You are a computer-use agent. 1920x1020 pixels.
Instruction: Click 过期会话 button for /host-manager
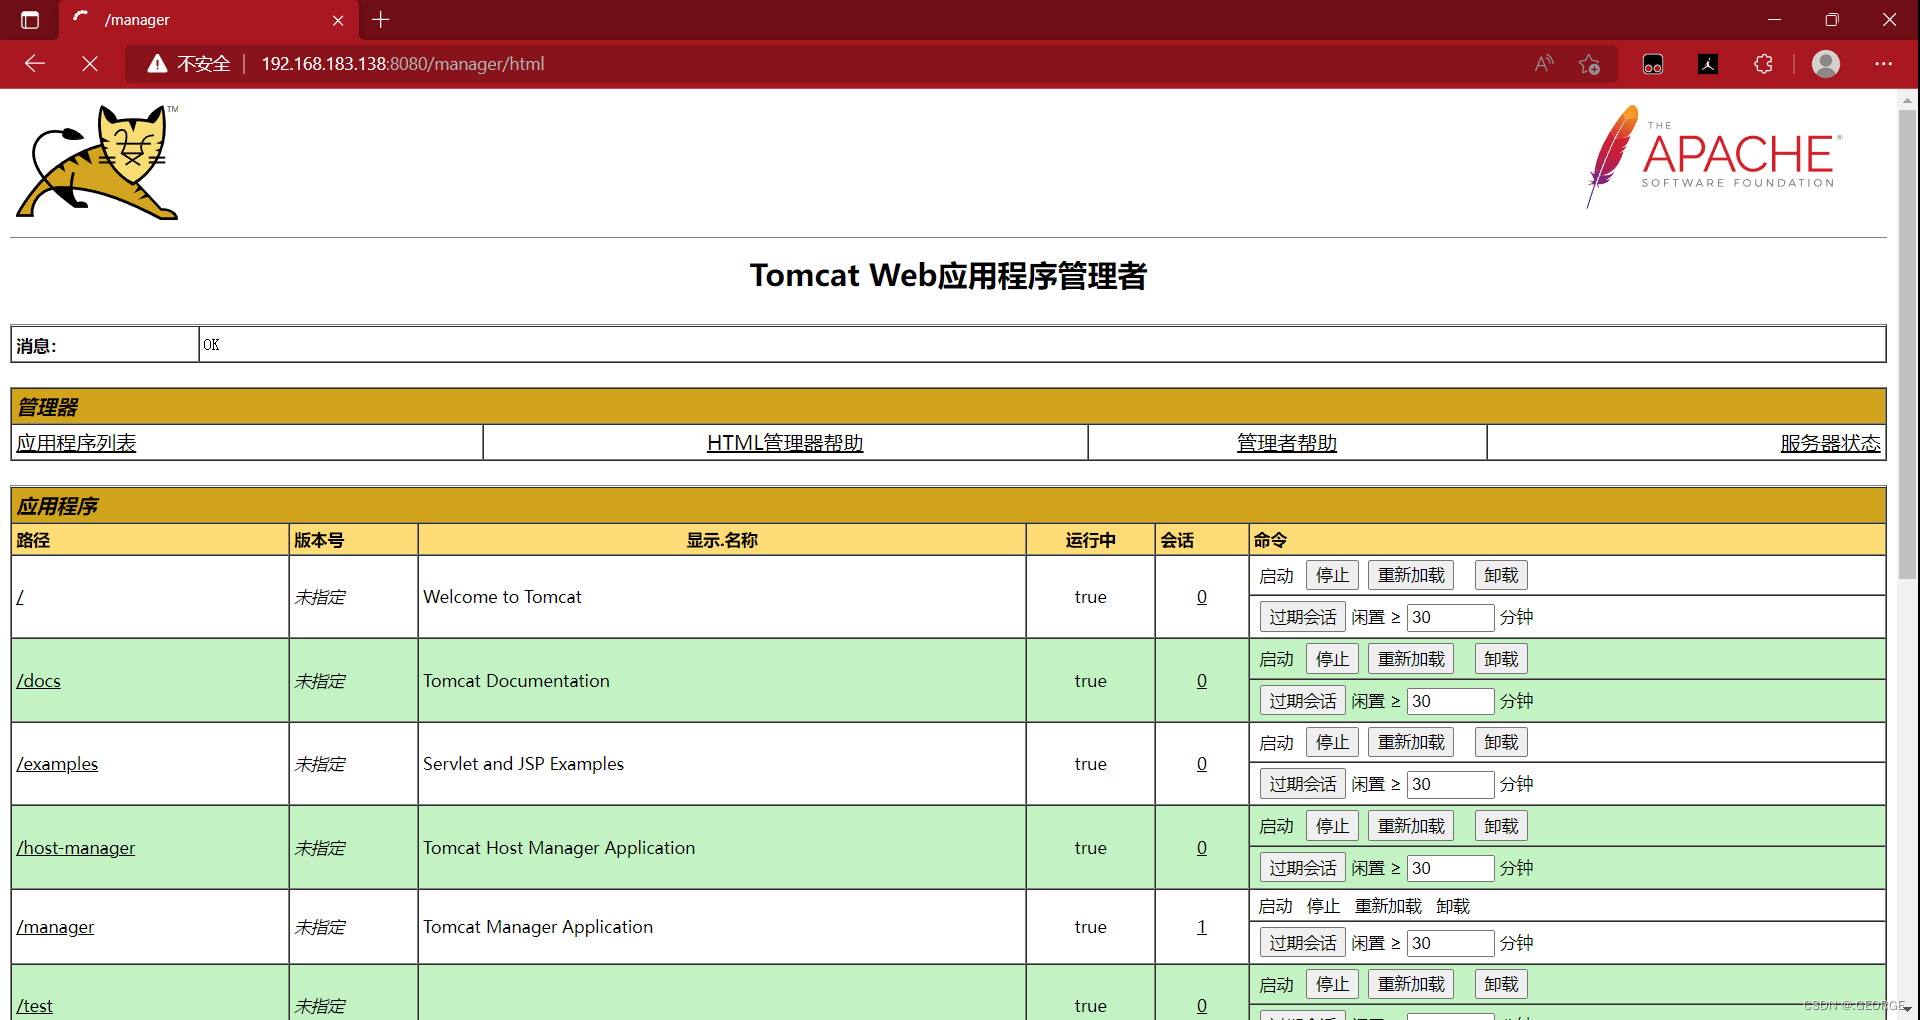coord(1302,868)
